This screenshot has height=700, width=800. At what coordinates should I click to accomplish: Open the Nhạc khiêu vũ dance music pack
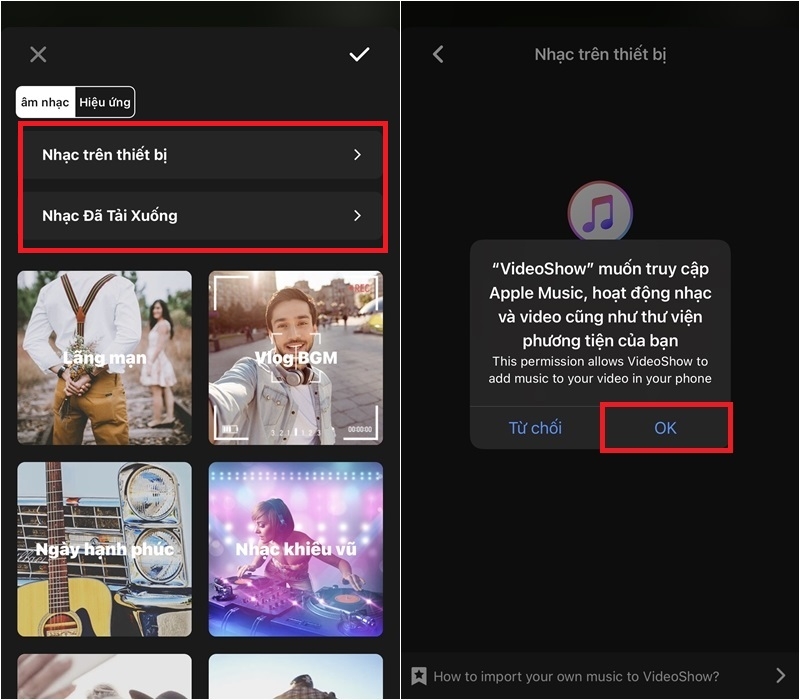295,548
